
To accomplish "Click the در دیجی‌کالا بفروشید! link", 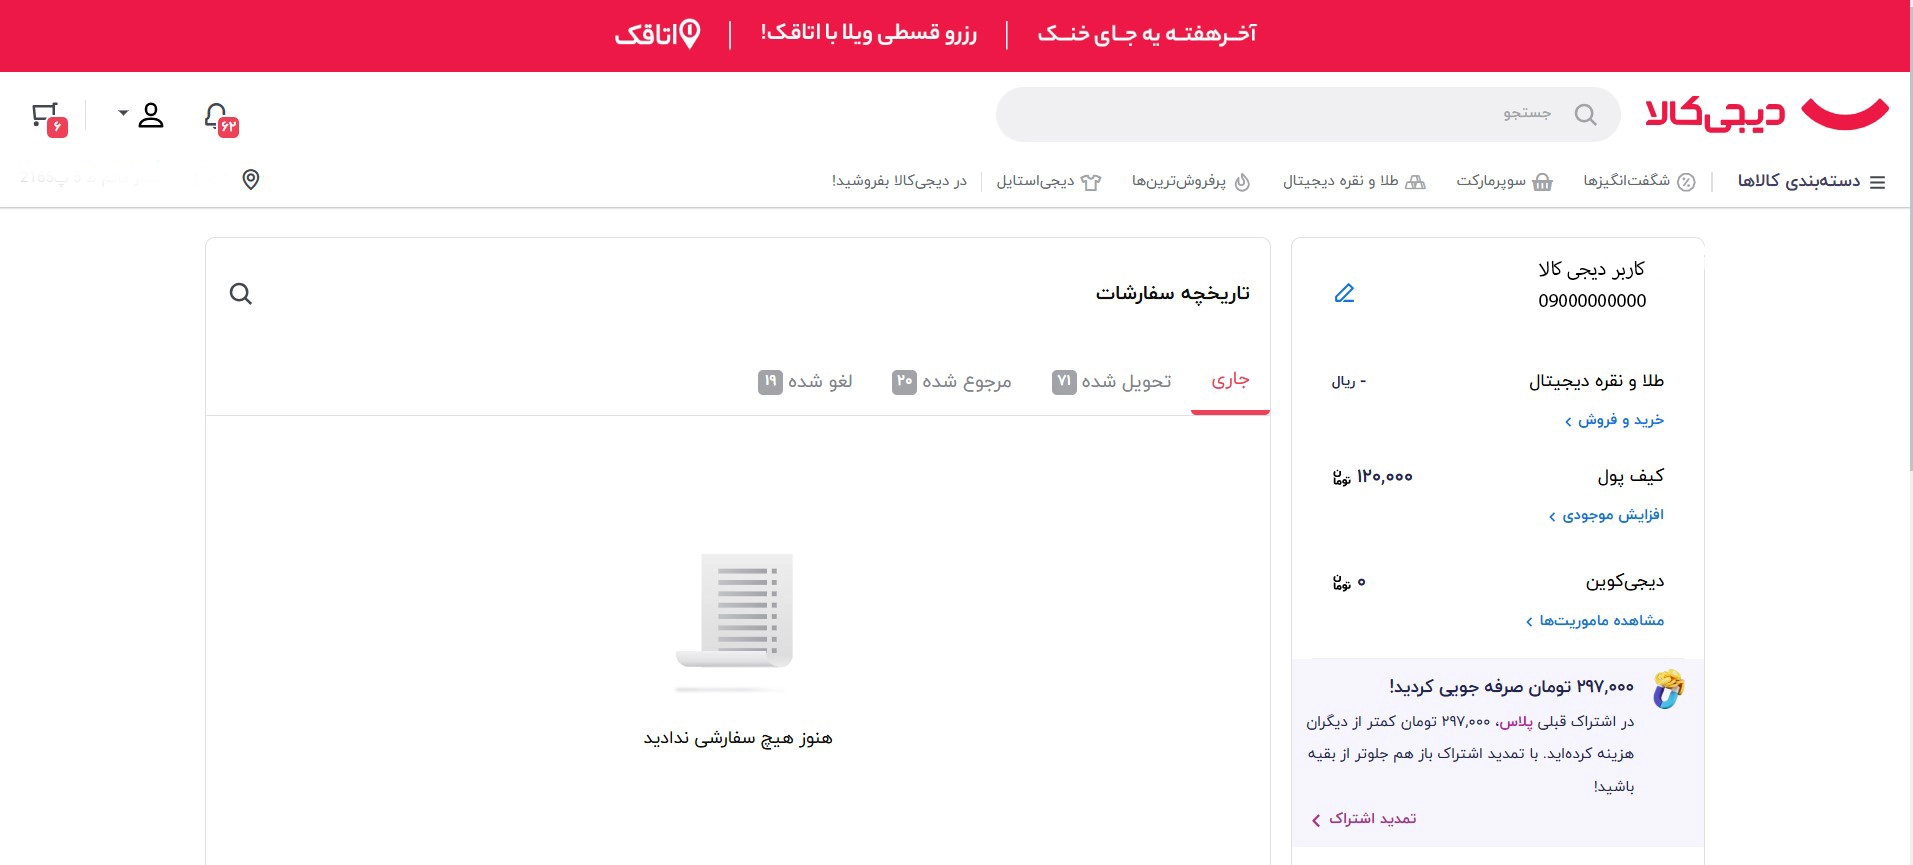I will [x=899, y=181].
